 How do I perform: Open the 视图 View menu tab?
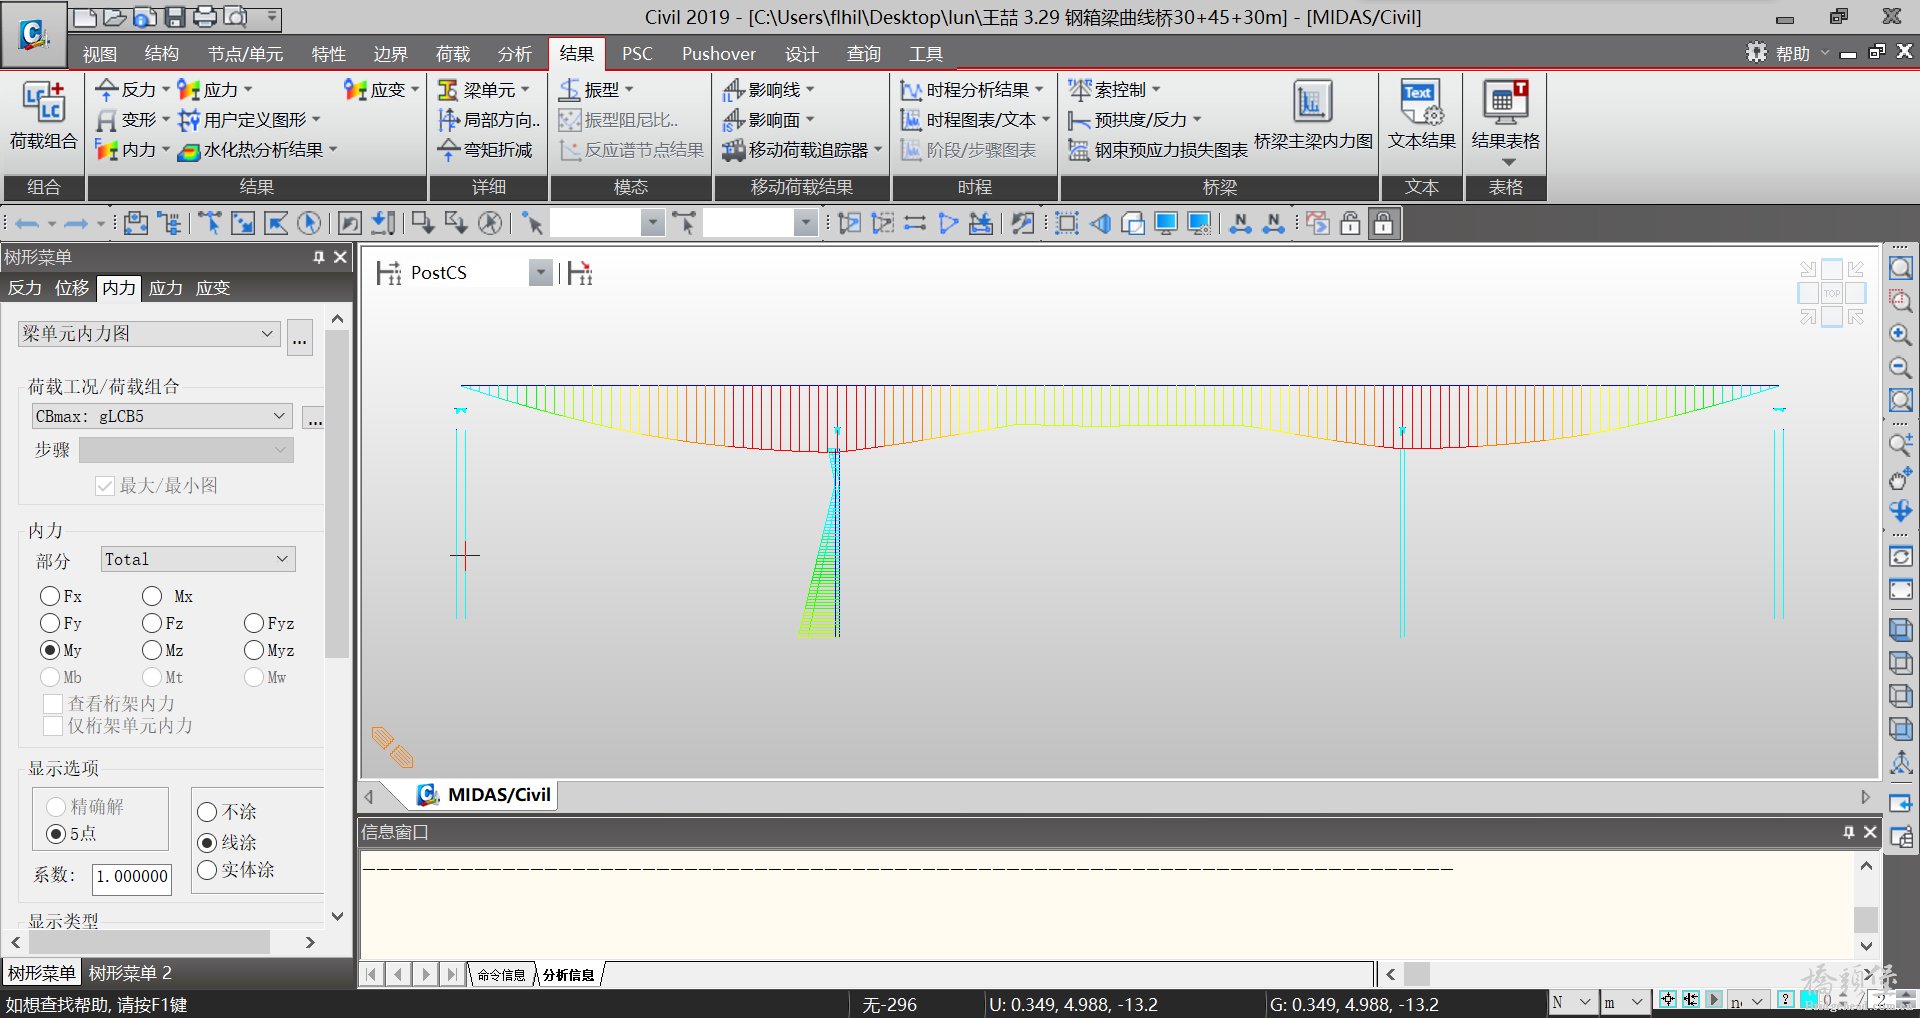tap(100, 54)
